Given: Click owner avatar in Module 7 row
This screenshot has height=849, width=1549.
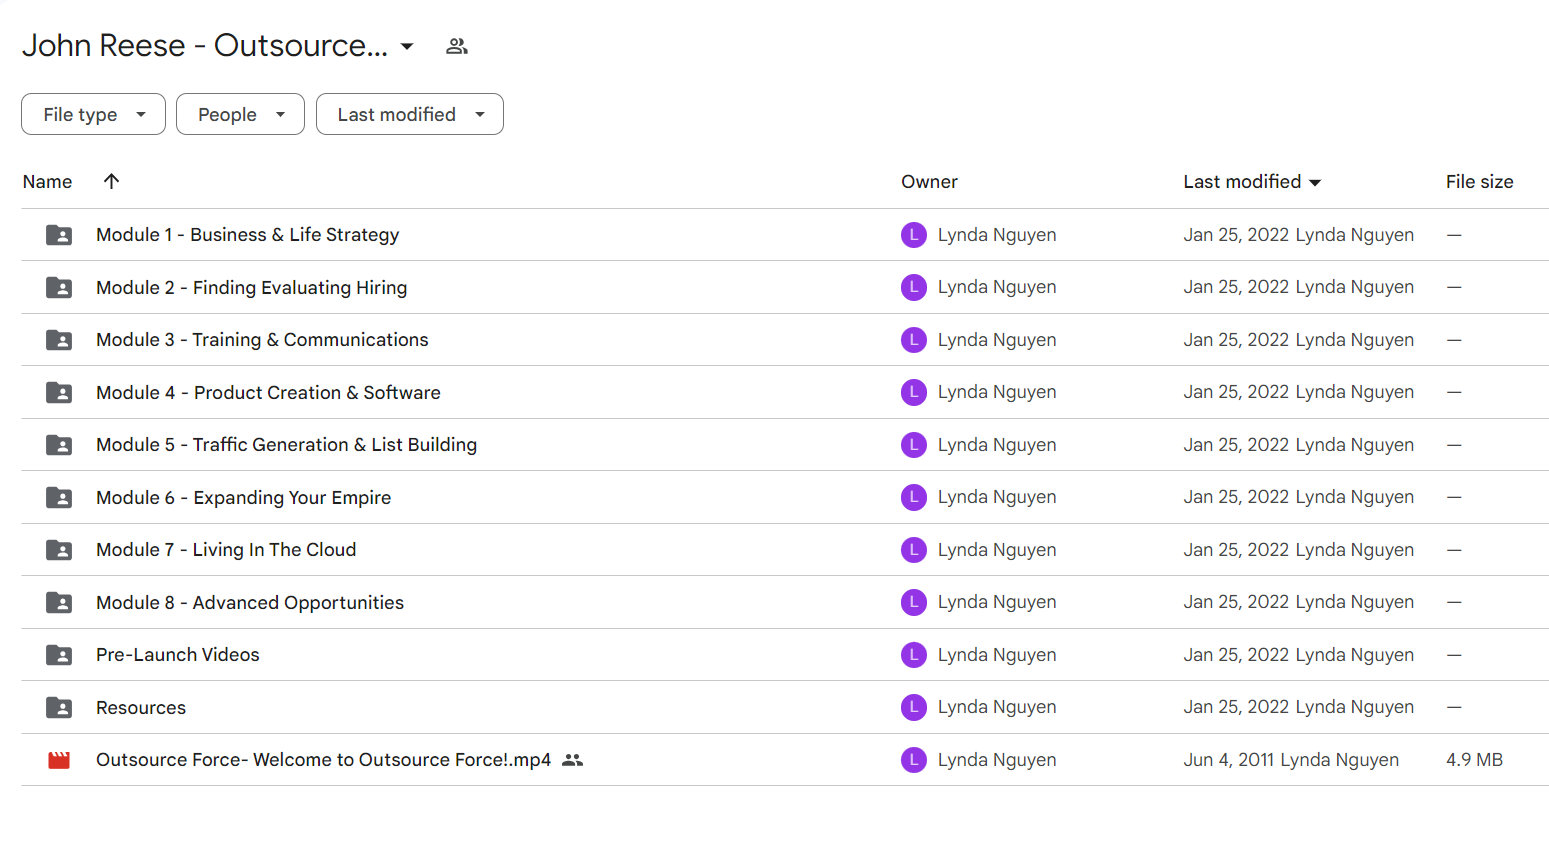Looking at the screenshot, I should (914, 550).
